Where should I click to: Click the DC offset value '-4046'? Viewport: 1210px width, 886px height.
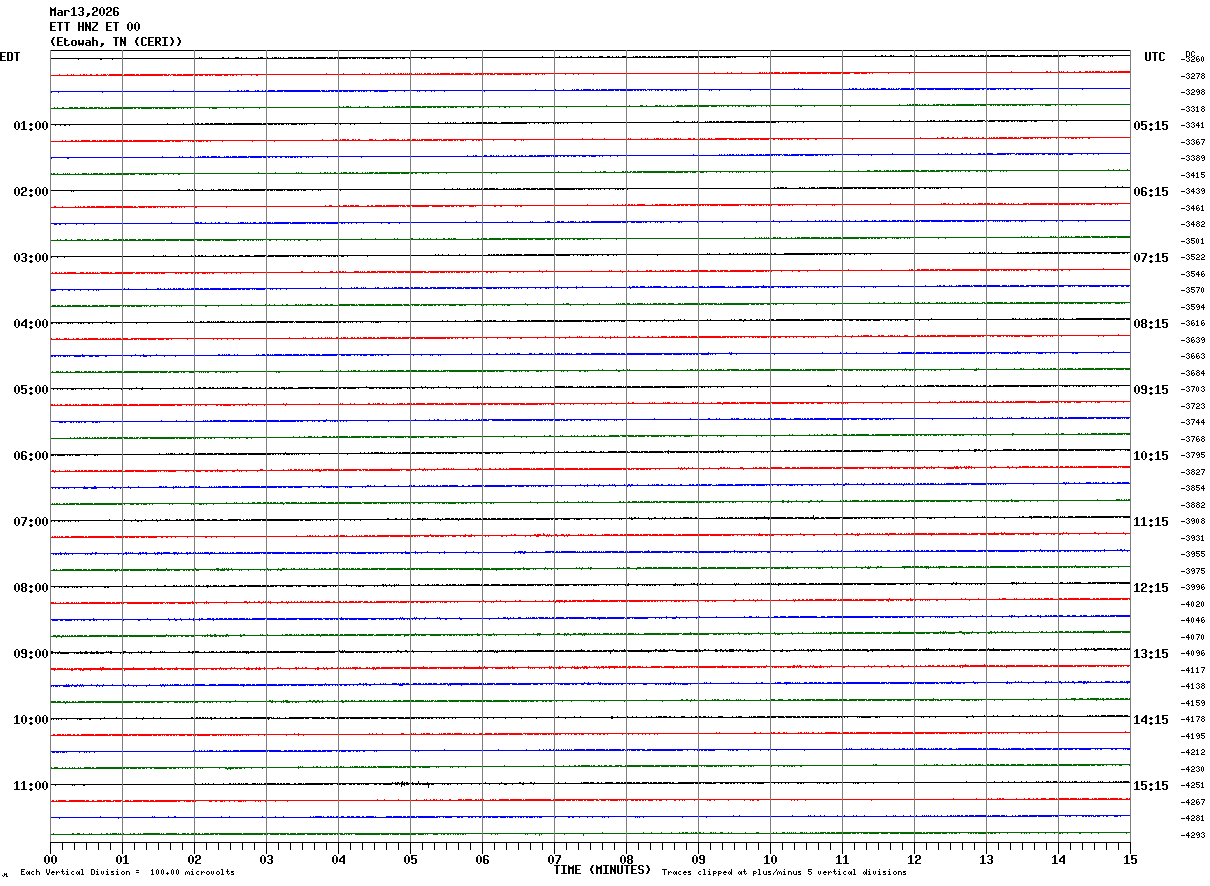pyautogui.click(x=1193, y=620)
